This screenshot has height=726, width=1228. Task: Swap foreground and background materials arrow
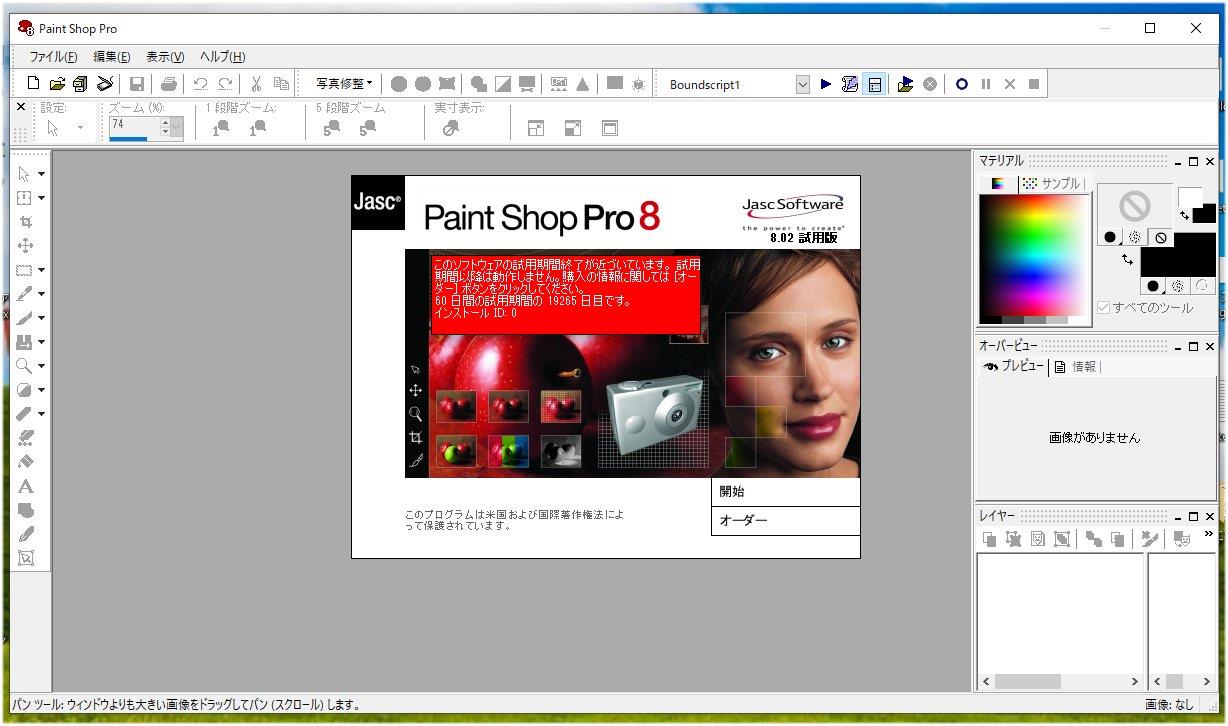click(x=1128, y=259)
